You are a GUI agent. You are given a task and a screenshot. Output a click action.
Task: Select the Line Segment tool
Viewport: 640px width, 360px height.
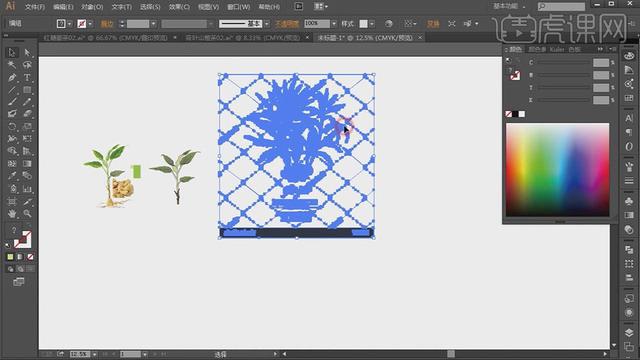[12, 90]
